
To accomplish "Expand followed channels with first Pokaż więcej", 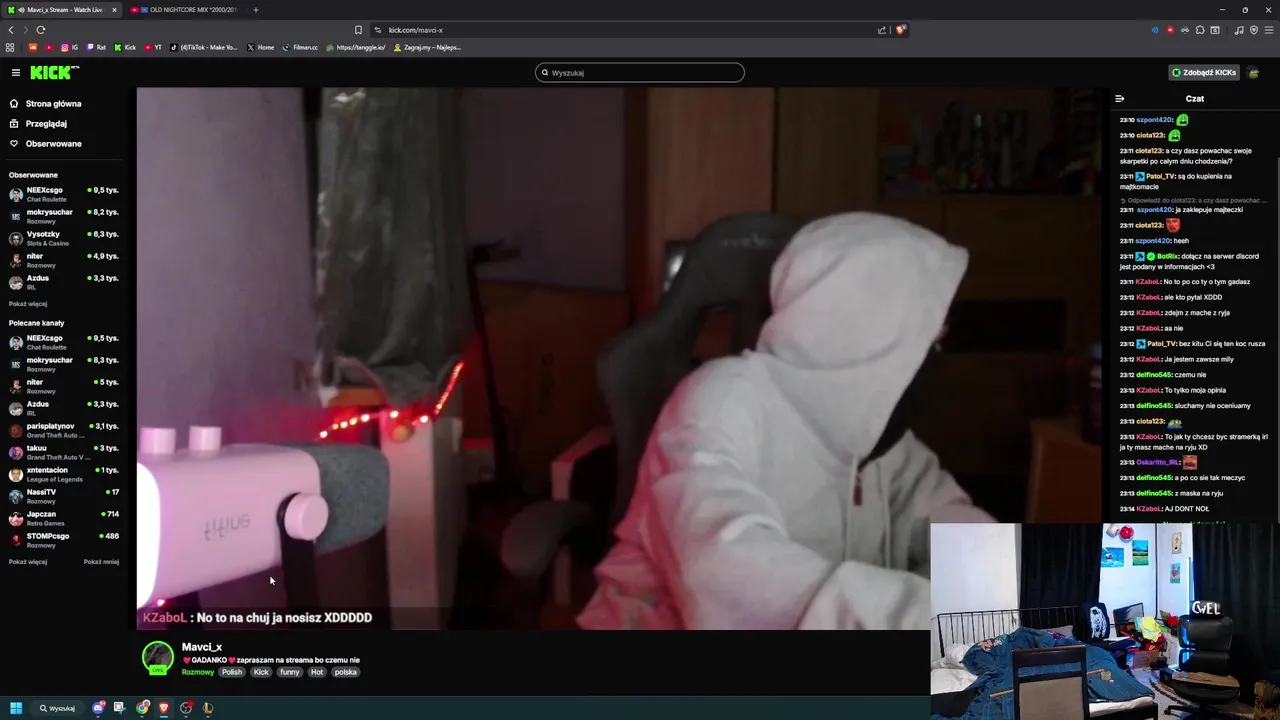I will tap(28, 303).
